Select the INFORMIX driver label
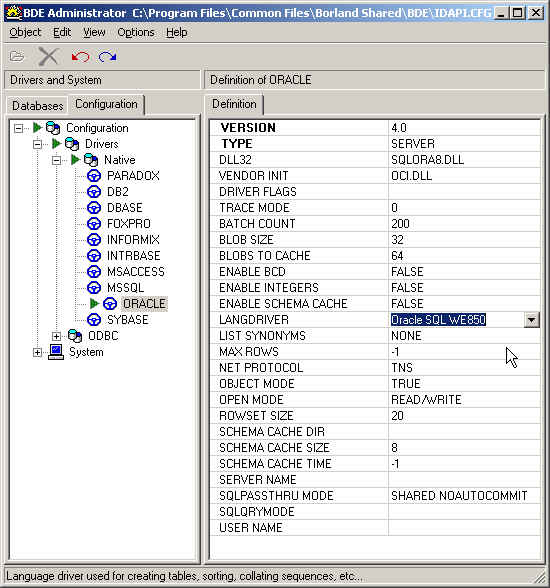 coord(133,240)
